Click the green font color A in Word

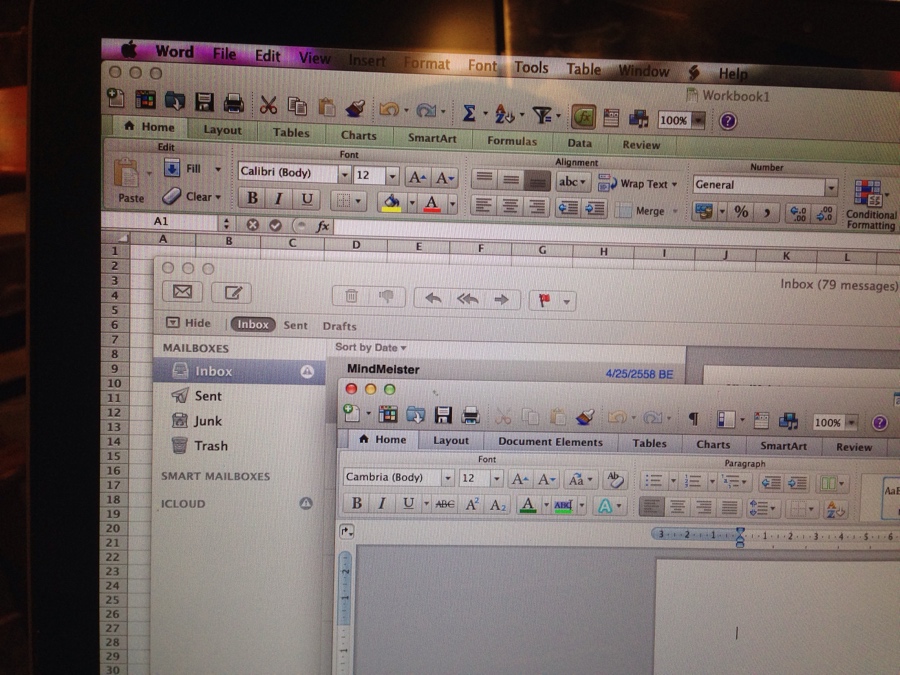[x=527, y=505]
